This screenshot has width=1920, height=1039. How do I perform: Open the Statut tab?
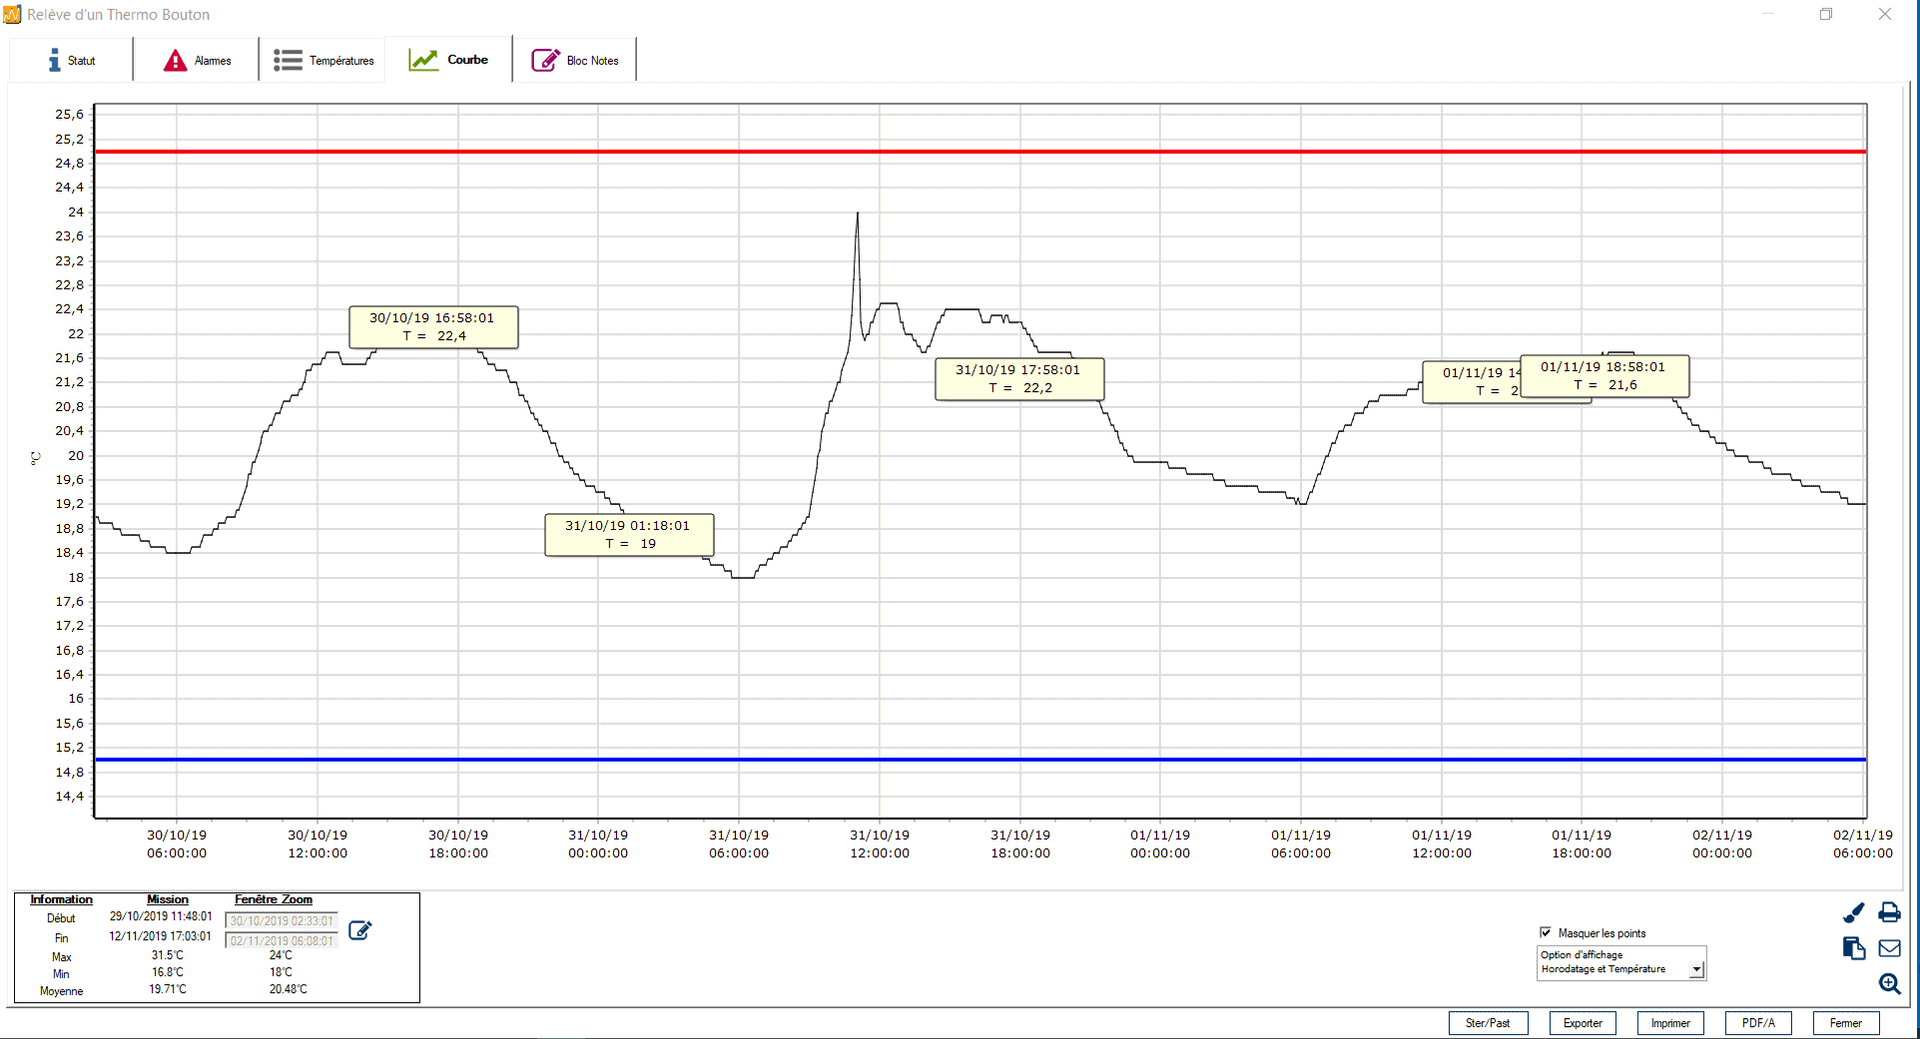71,61
